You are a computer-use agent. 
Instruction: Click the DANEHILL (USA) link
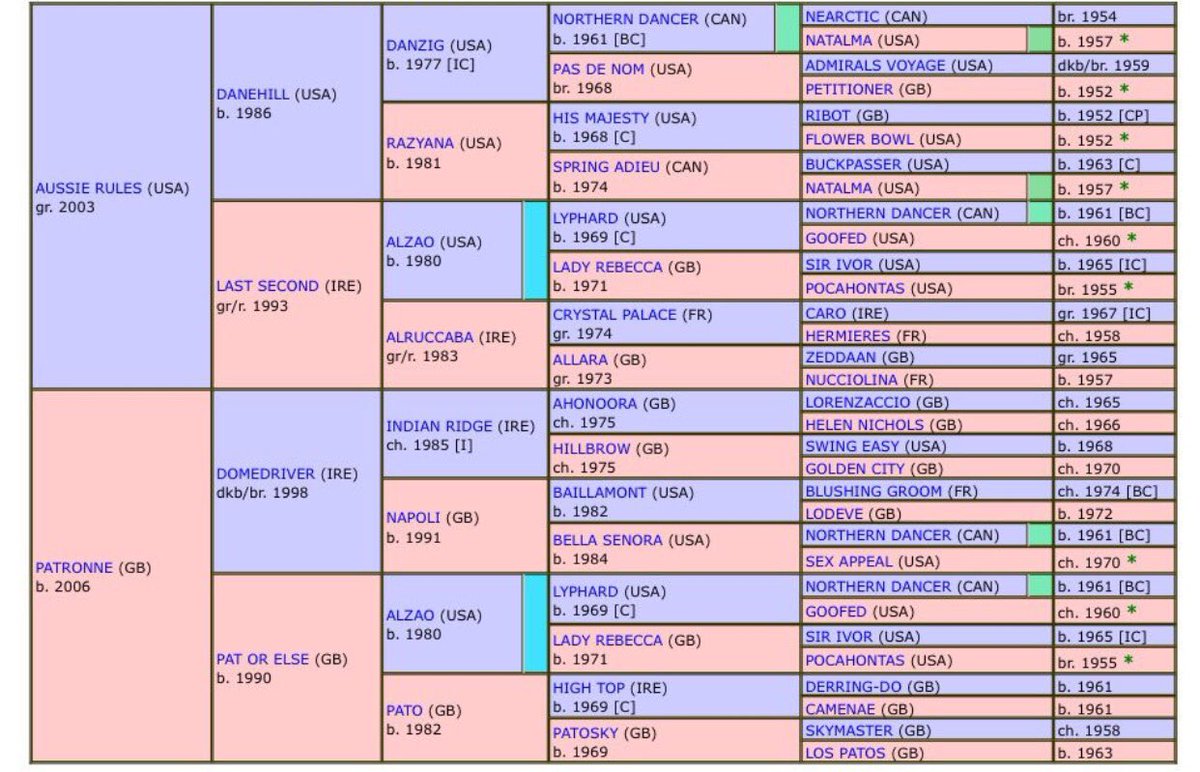[276, 94]
